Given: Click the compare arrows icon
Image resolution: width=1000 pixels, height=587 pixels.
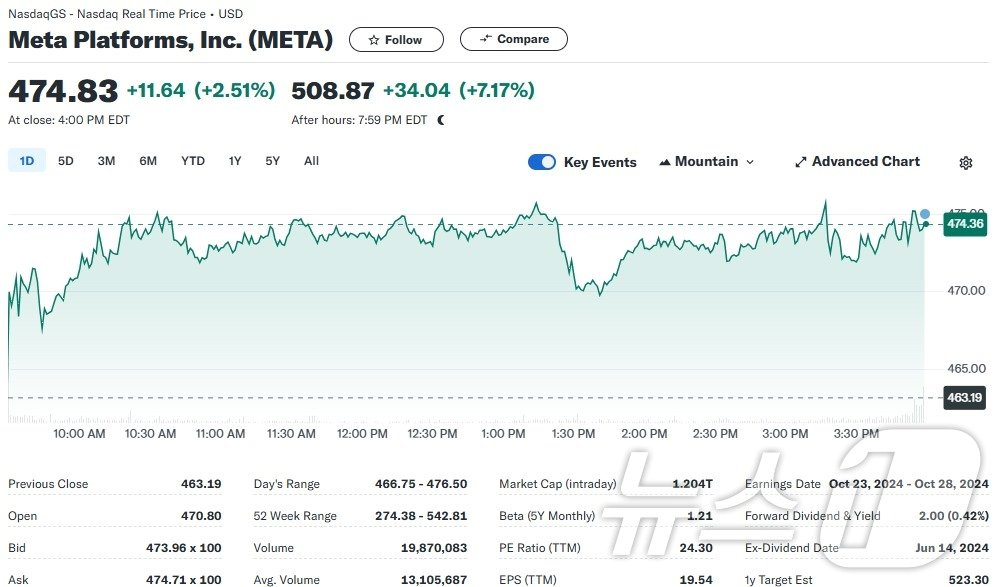Looking at the screenshot, I should pyautogui.click(x=486, y=39).
